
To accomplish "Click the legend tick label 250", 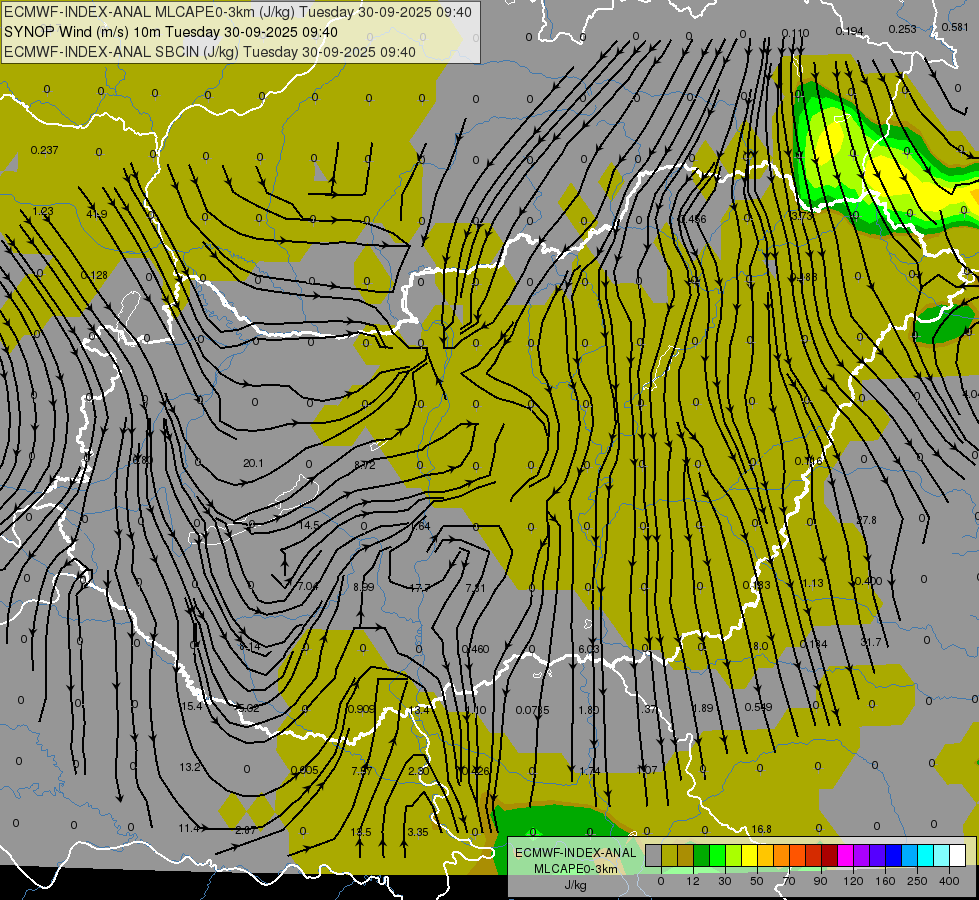I will [x=917, y=881].
